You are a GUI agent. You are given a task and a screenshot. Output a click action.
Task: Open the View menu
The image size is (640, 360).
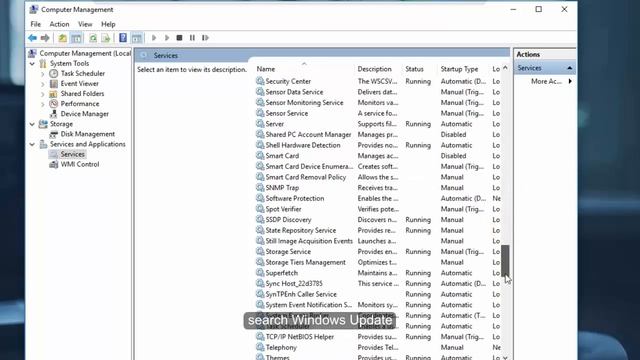point(85,24)
